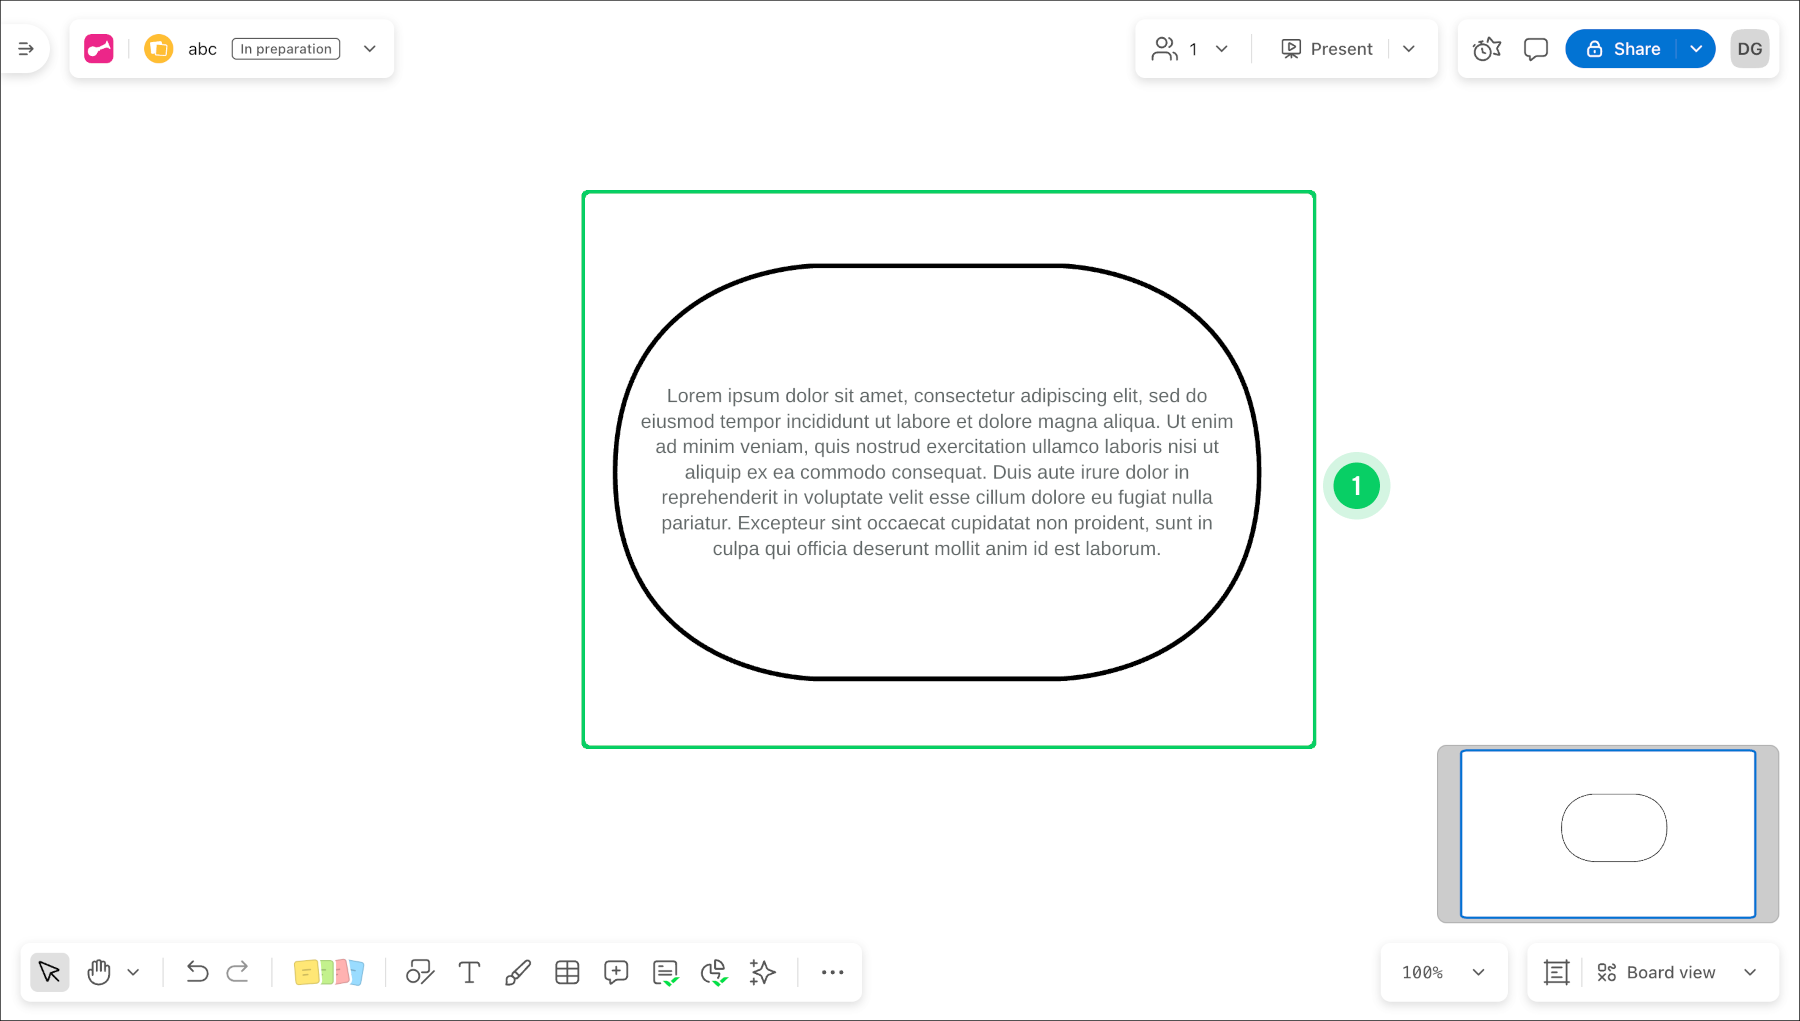Select the sticky notes tool
This screenshot has width=1800, height=1021.
click(330, 971)
